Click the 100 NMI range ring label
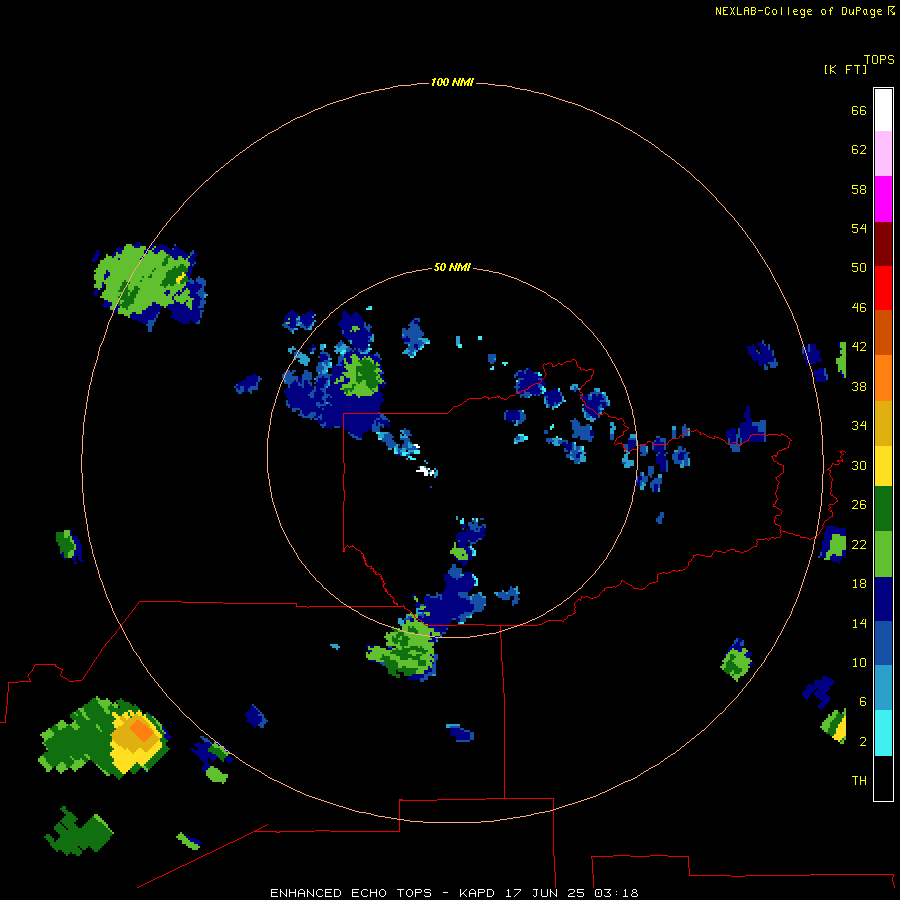This screenshot has width=900, height=900. click(x=452, y=83)
